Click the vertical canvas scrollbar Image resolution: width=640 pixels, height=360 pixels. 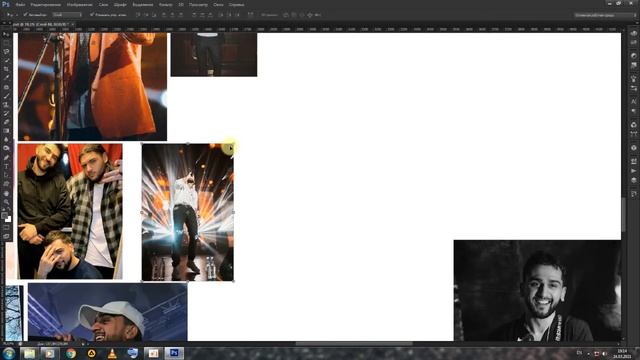click(623, 215)
